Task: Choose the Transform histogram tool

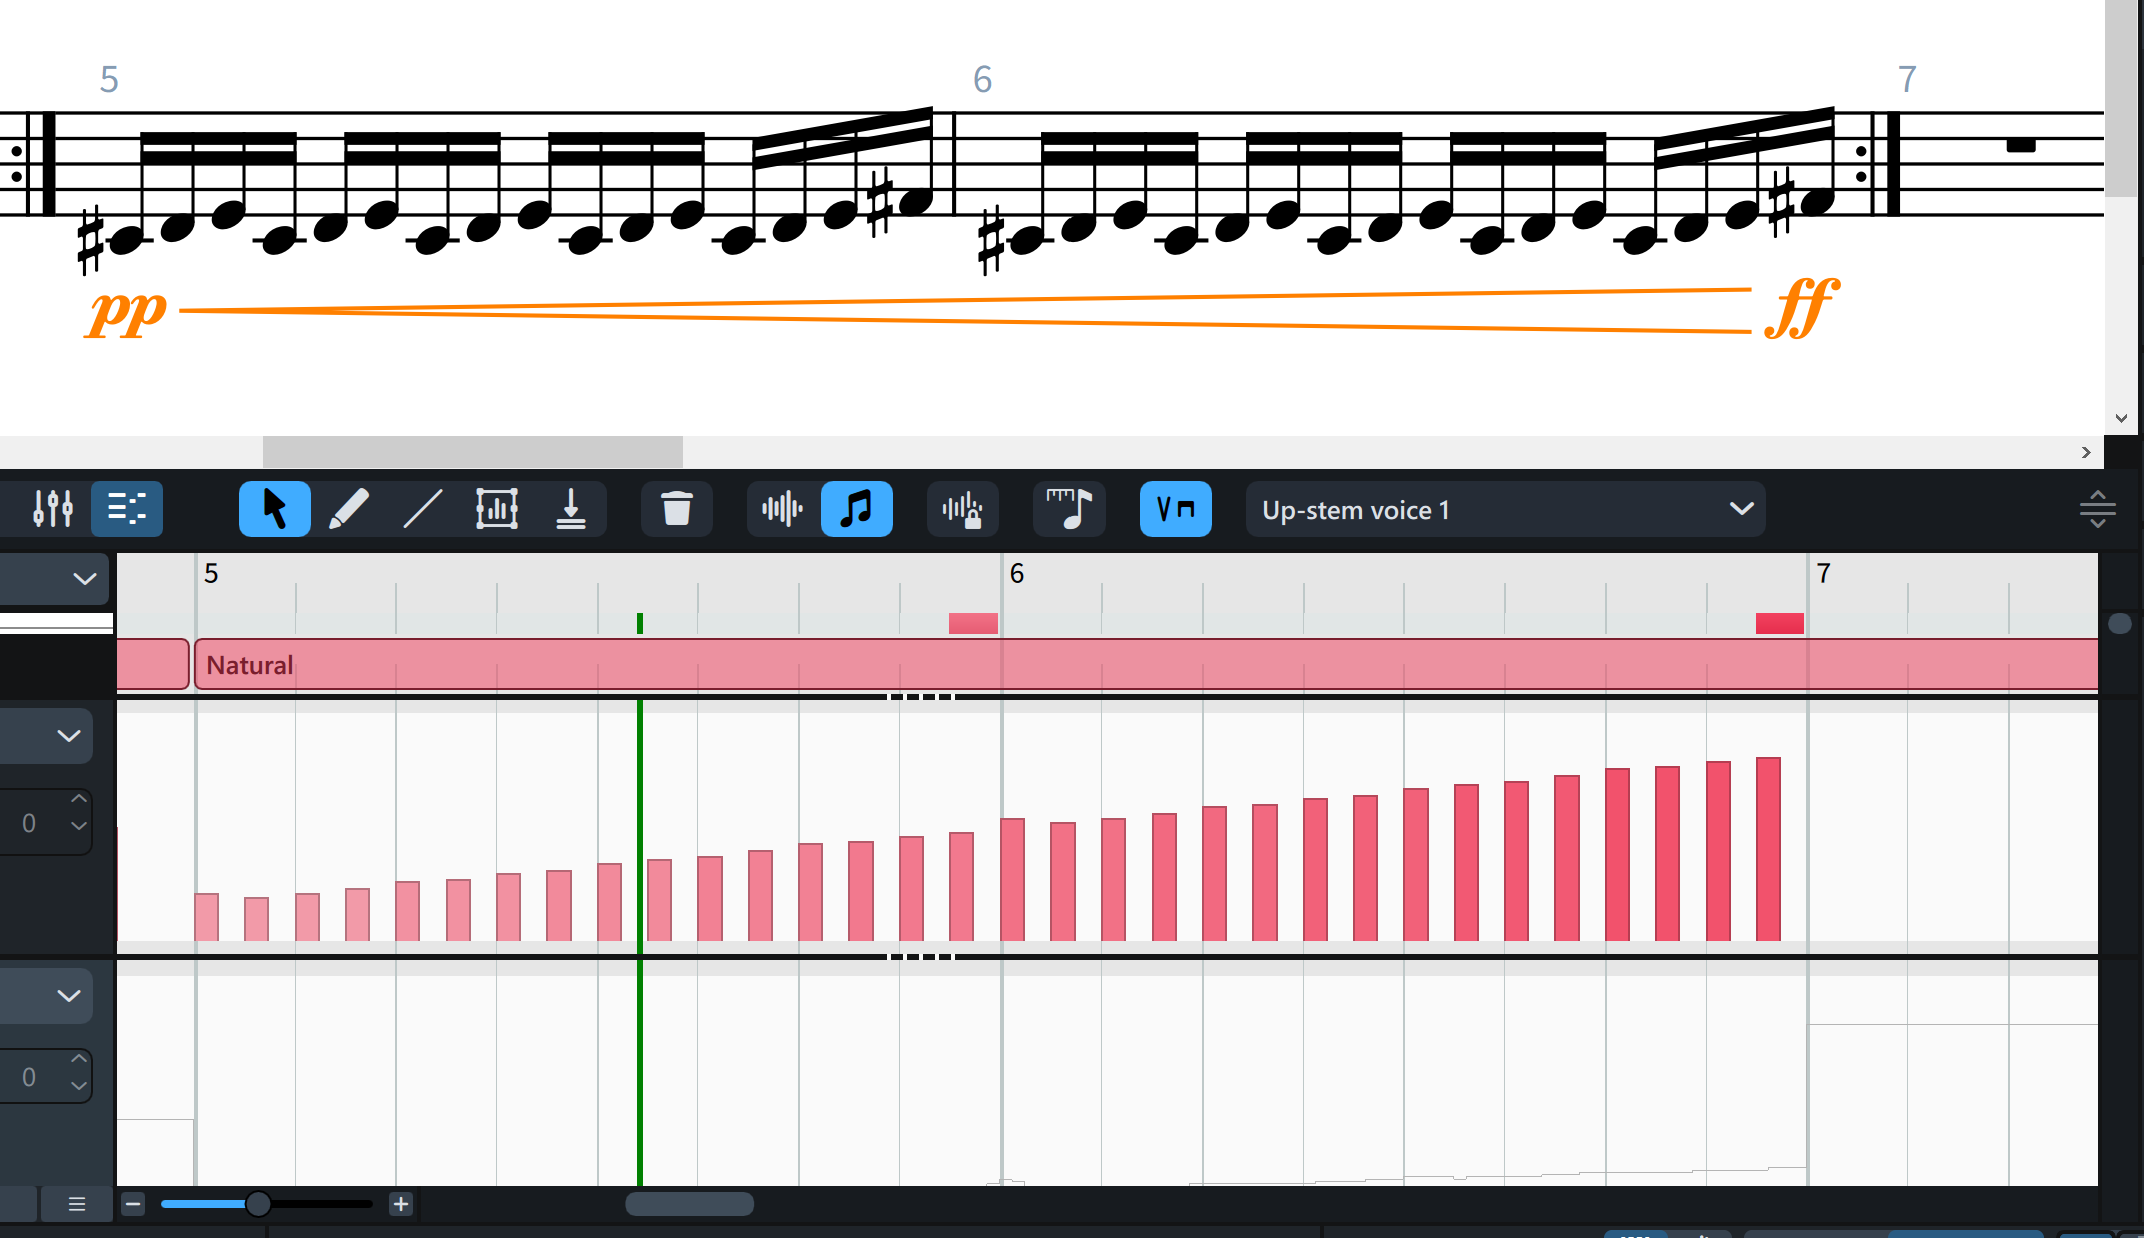Action: click(496, 509)
